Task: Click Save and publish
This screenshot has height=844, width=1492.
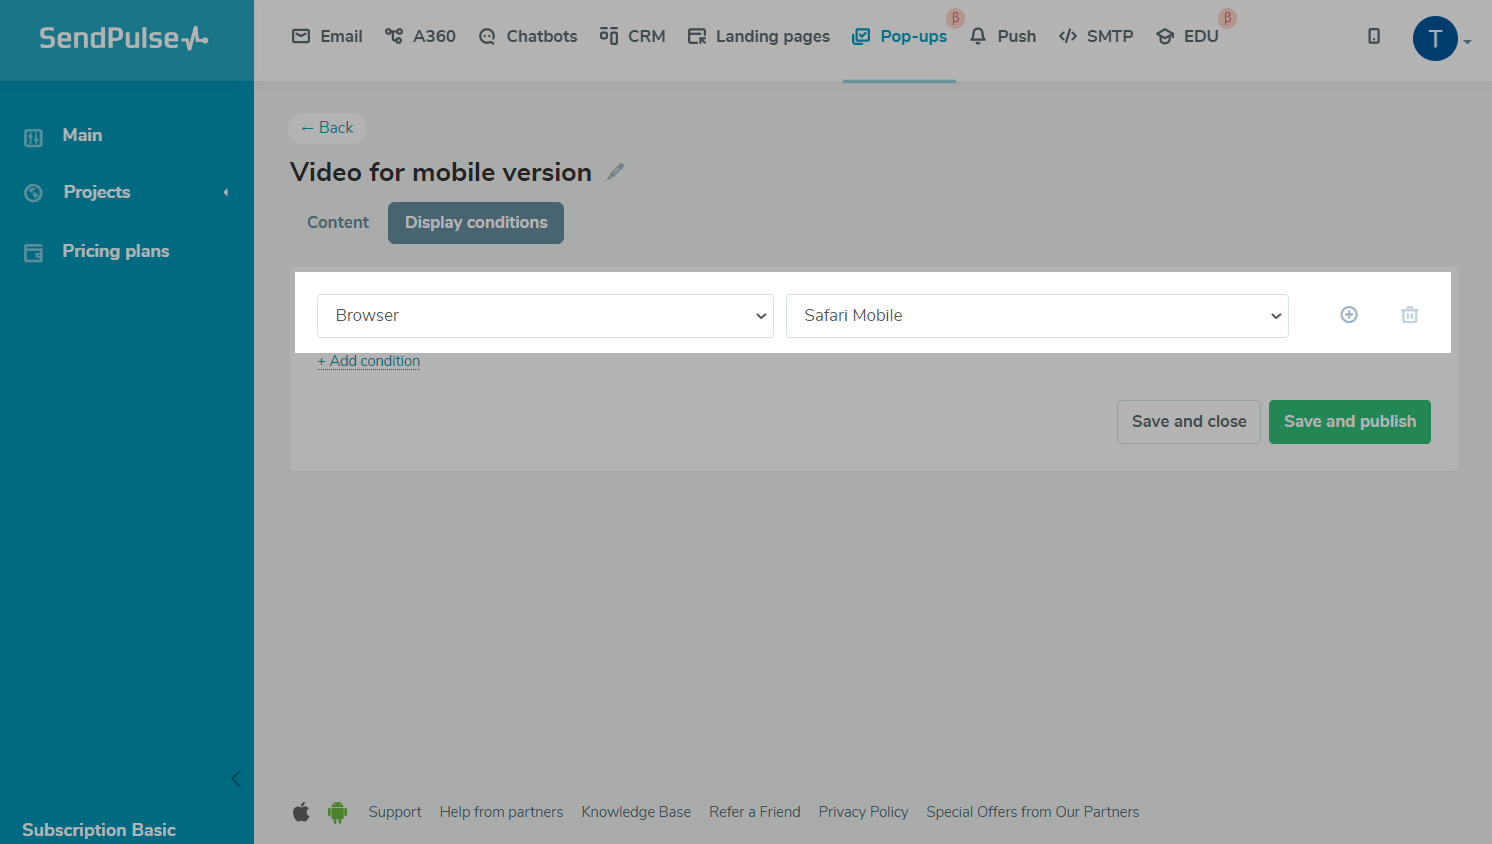Action: [x=1350, y=422]
